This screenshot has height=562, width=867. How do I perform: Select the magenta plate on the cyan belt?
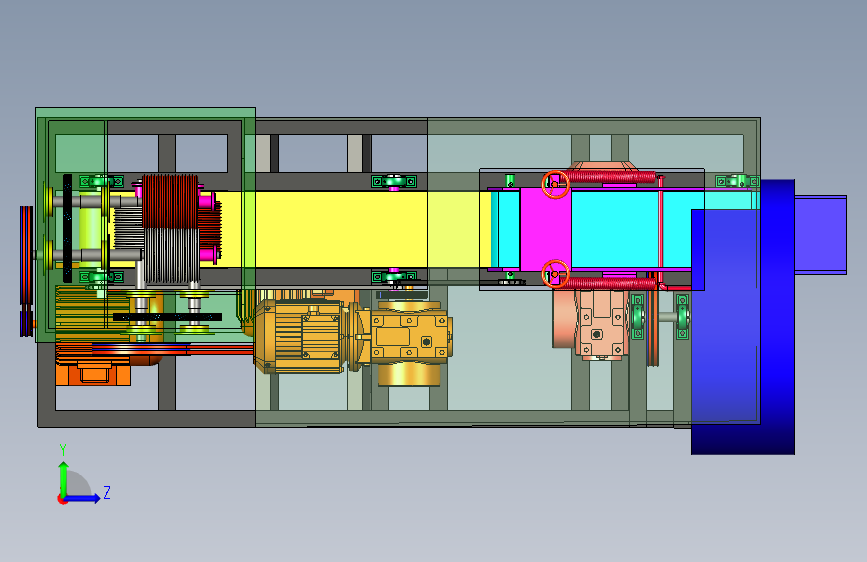[x=545, y=229]
